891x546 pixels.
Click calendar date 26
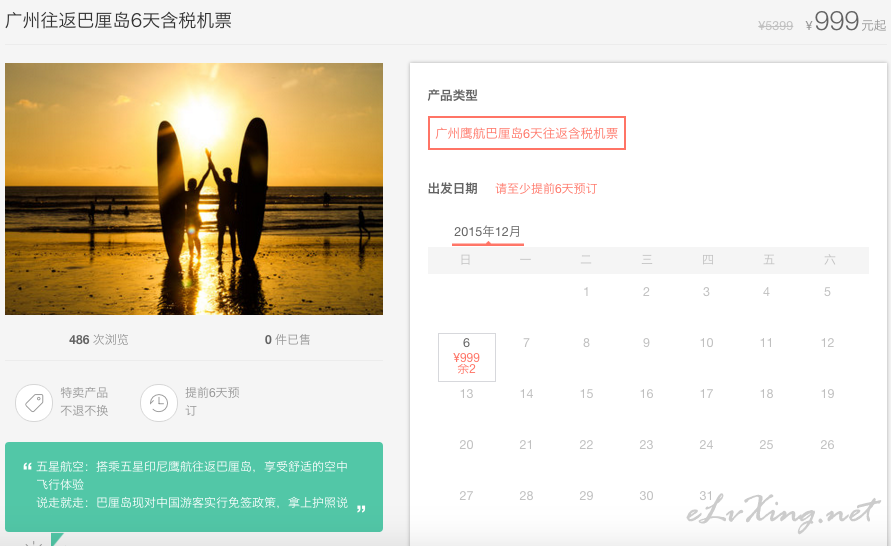coord(827,445)
